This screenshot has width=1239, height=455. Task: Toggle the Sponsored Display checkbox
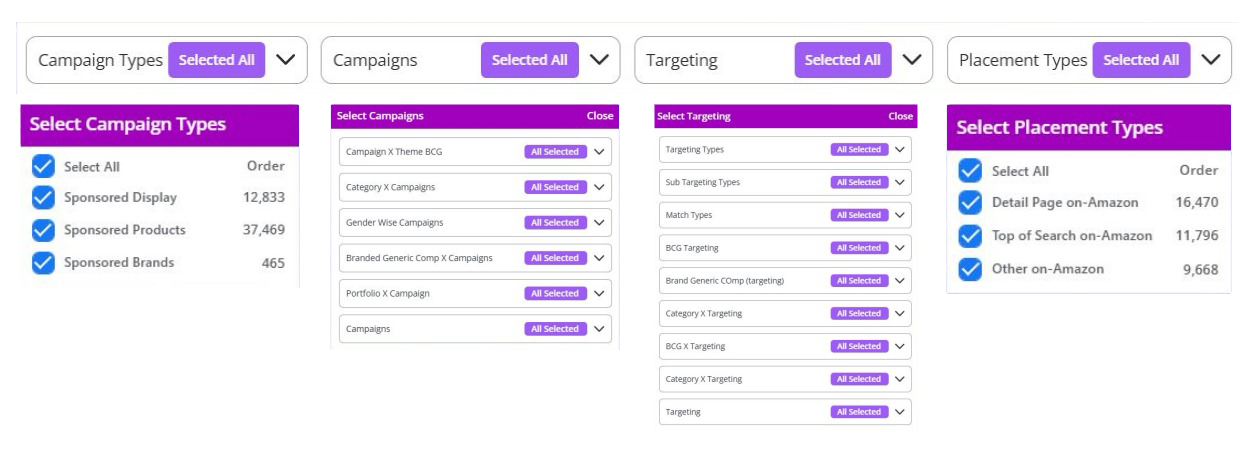click(x=43, y=198)
